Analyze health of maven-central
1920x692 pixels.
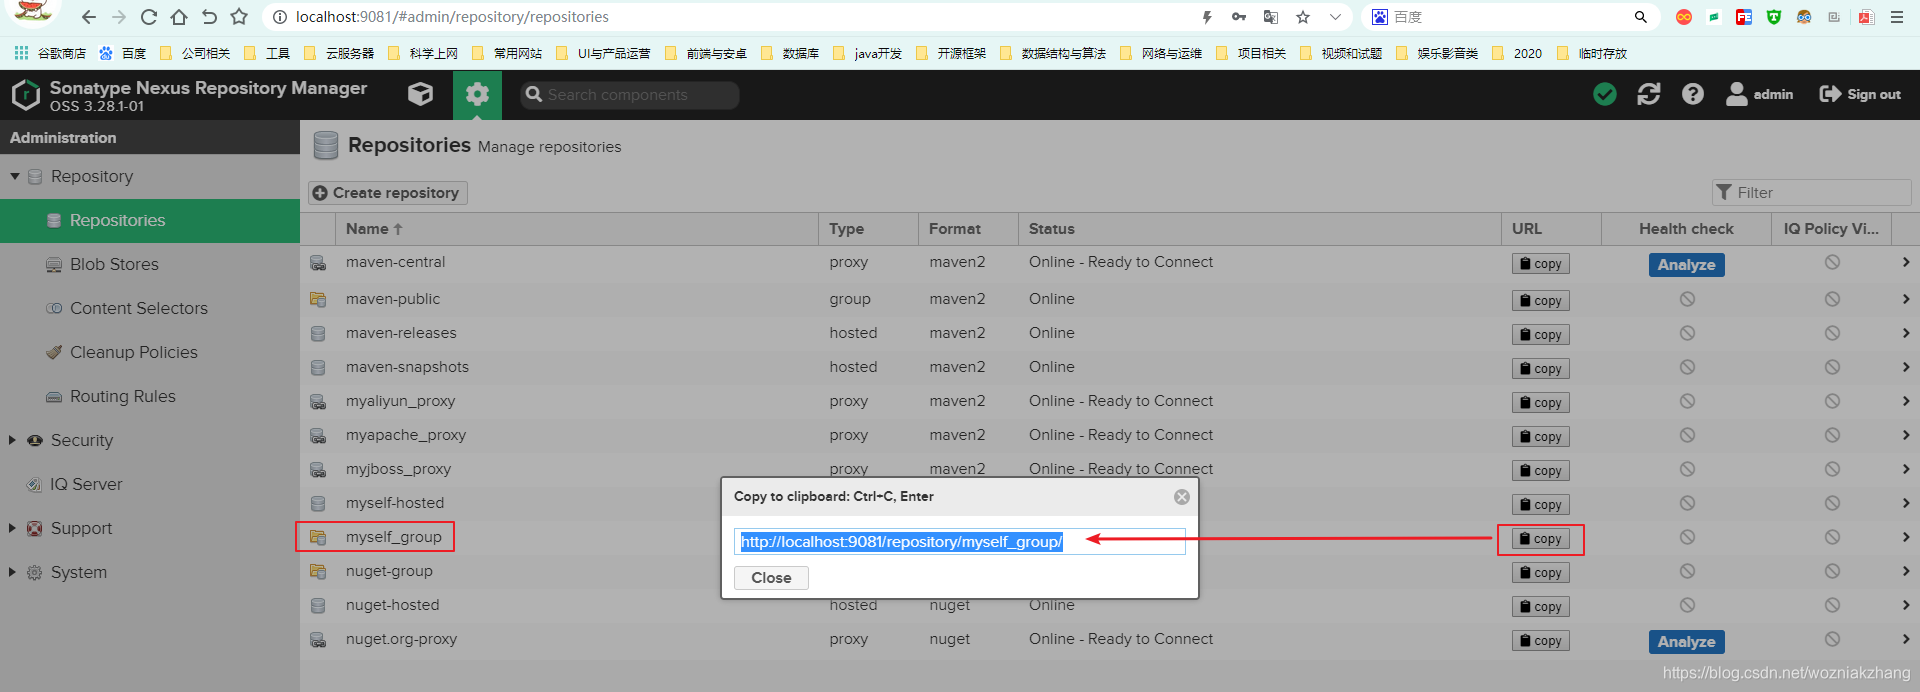pos(1686,265)
